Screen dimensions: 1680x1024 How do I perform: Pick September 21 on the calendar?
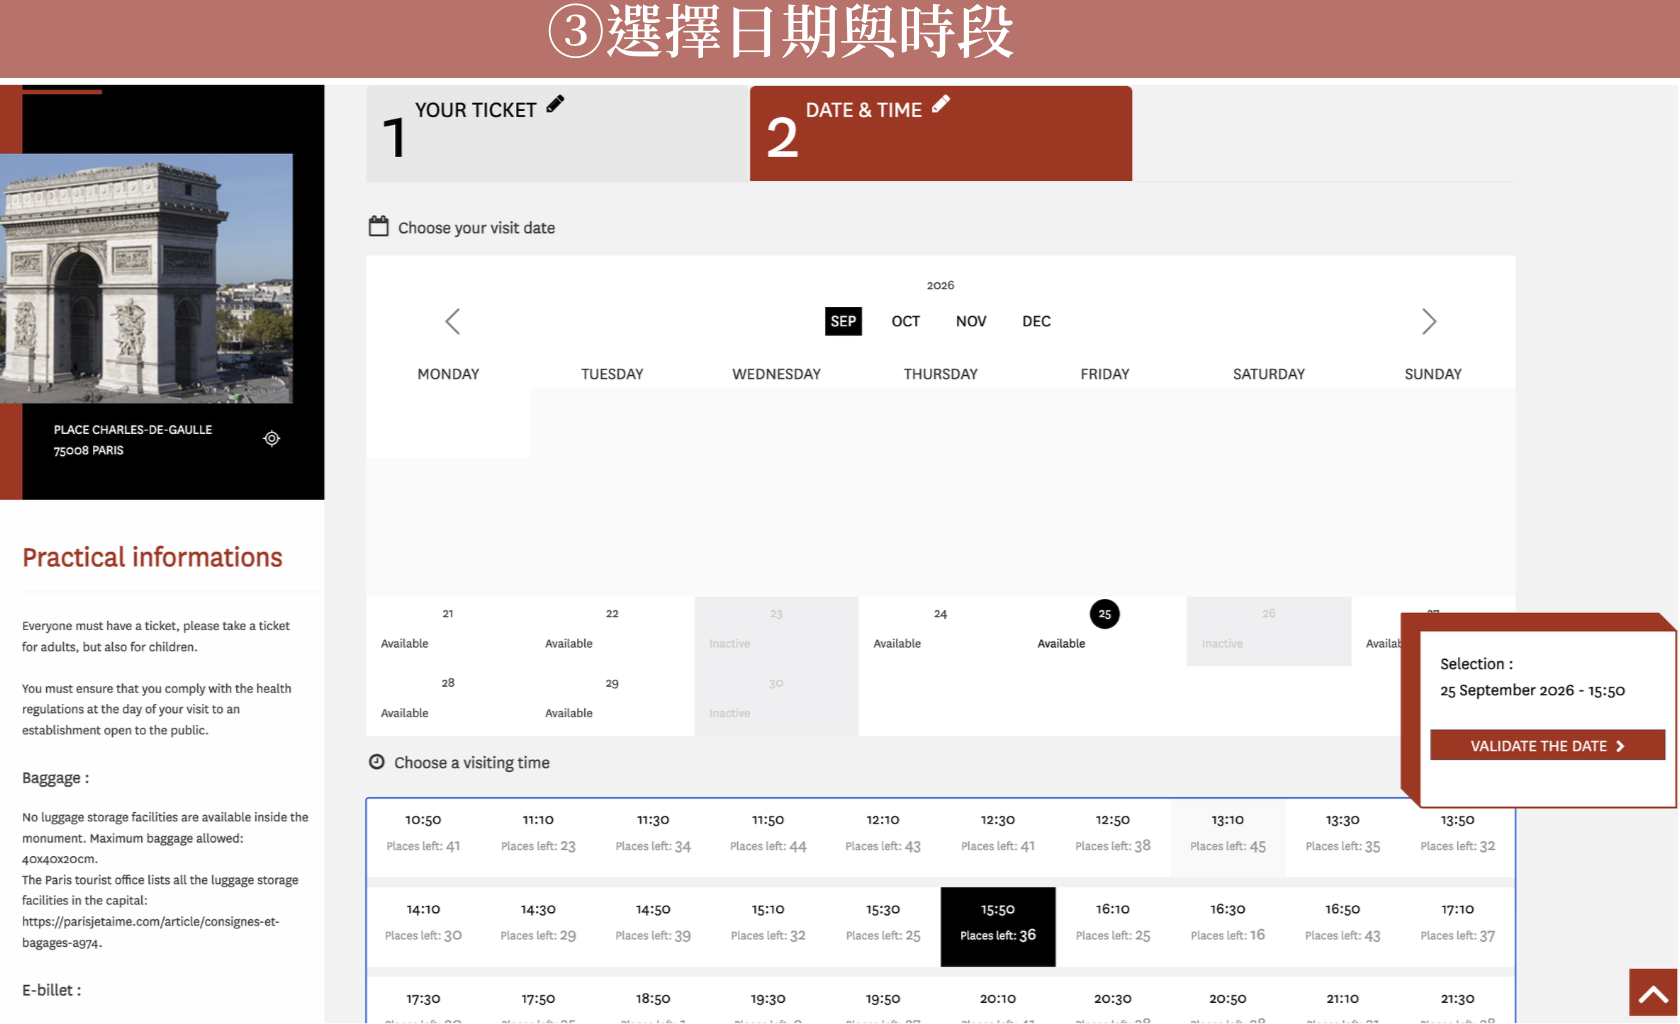[448, 631]
